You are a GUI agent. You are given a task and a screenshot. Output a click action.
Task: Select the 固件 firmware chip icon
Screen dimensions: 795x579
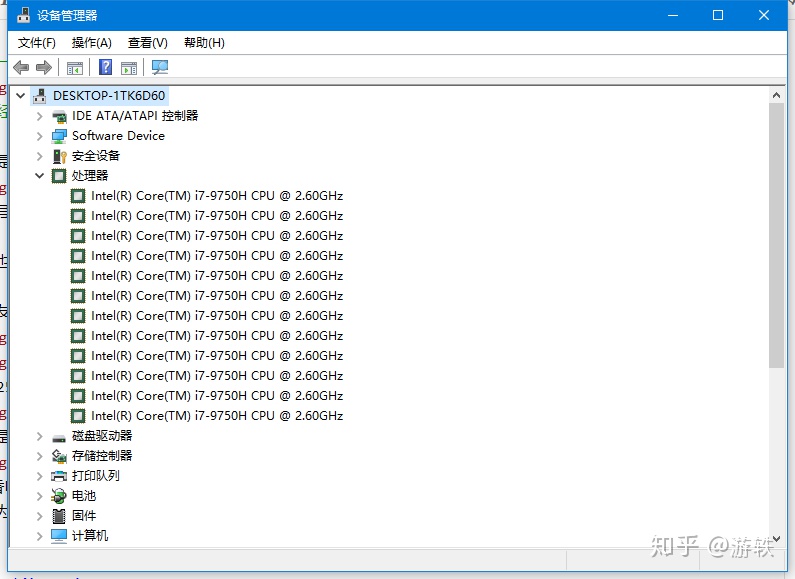click(x=59, y=516)
